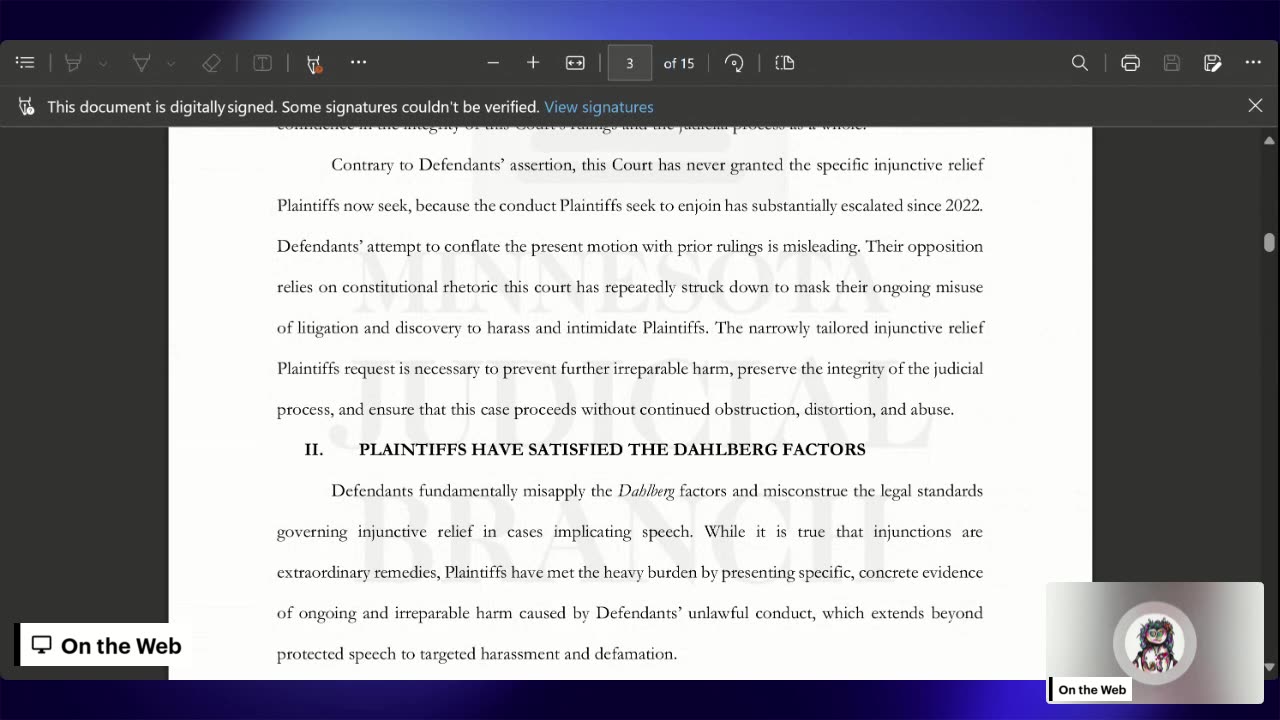Click the Save as icon
1280x720 pixels.
click(x=1213, y=63)
